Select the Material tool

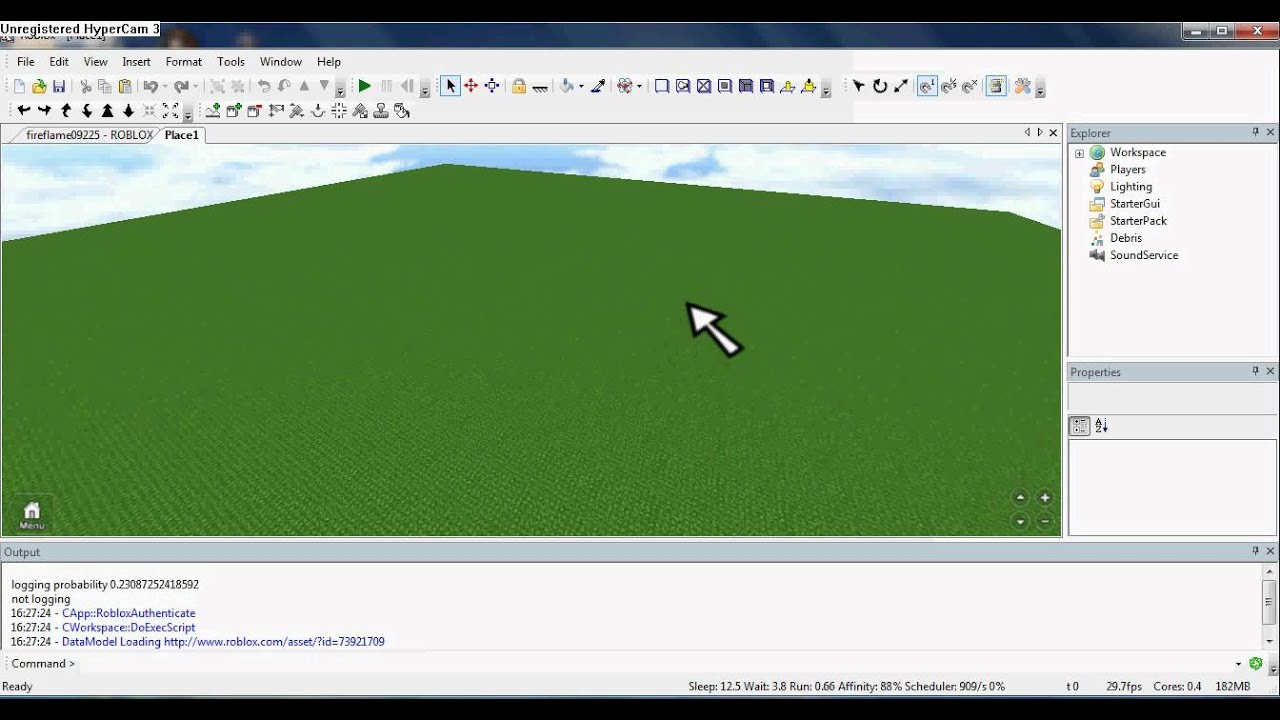click(x=625, y=86)
